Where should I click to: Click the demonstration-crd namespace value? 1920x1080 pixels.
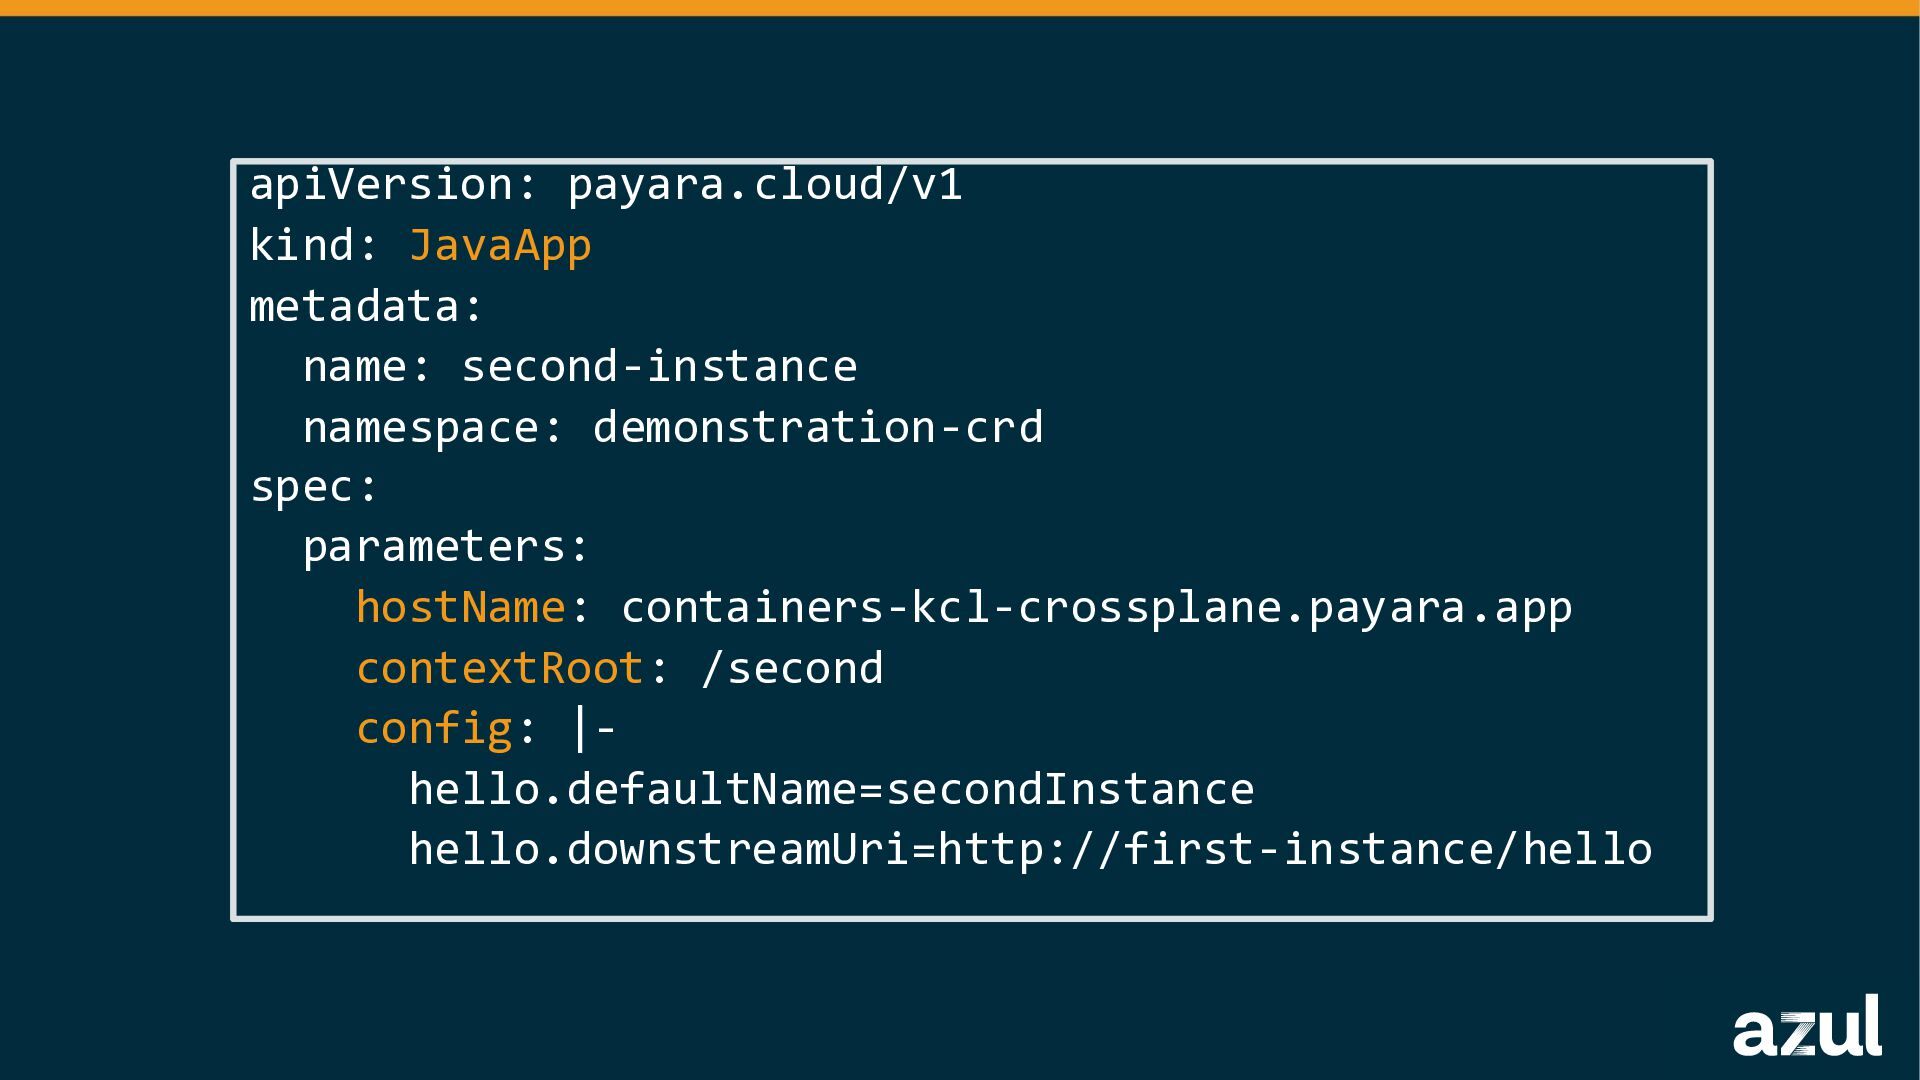[817, 428]
